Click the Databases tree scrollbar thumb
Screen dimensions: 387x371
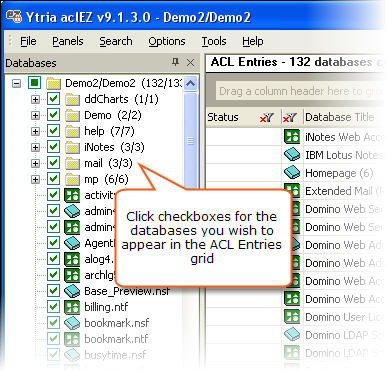click(x=190, y=141)
